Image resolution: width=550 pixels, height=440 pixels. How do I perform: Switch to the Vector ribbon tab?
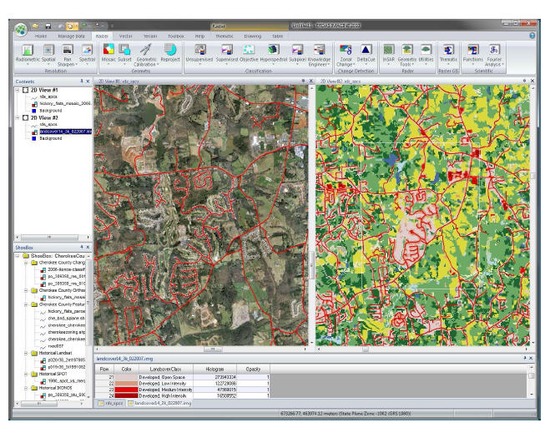click(125, 36)
